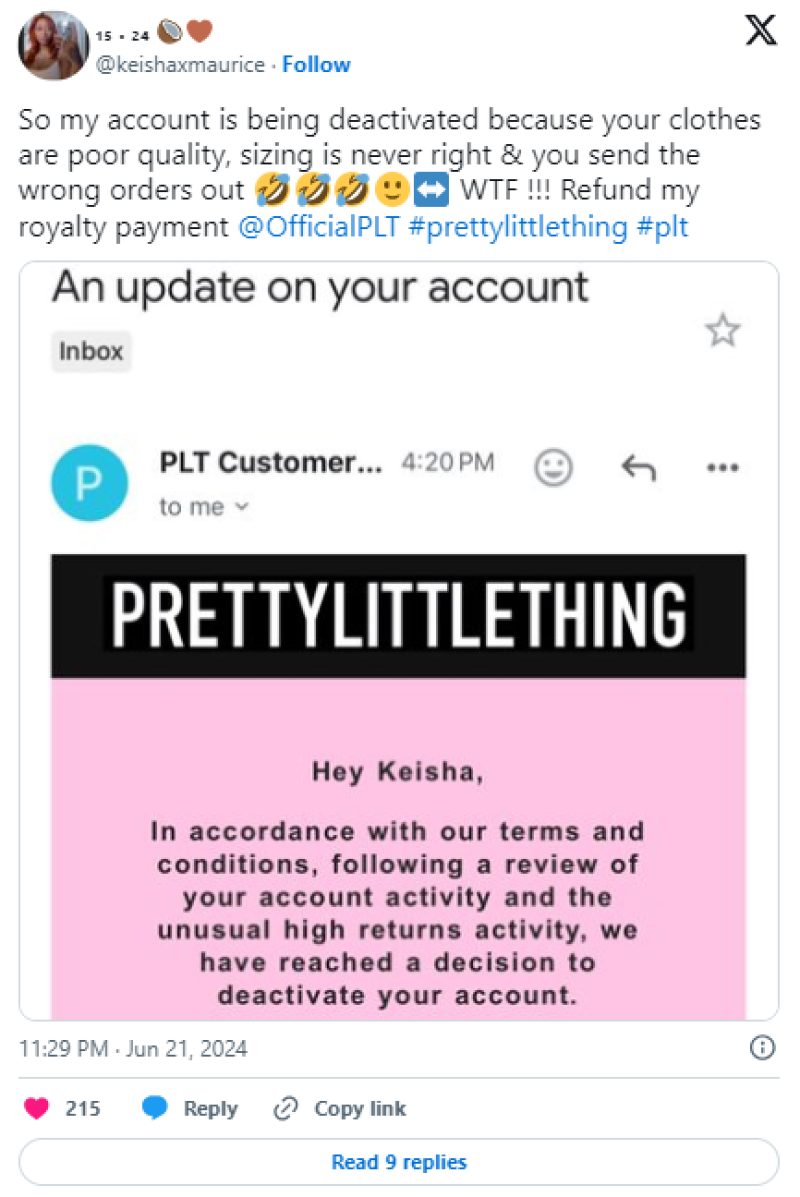Open the emoji reaction smiley icon

pos(553,467)
